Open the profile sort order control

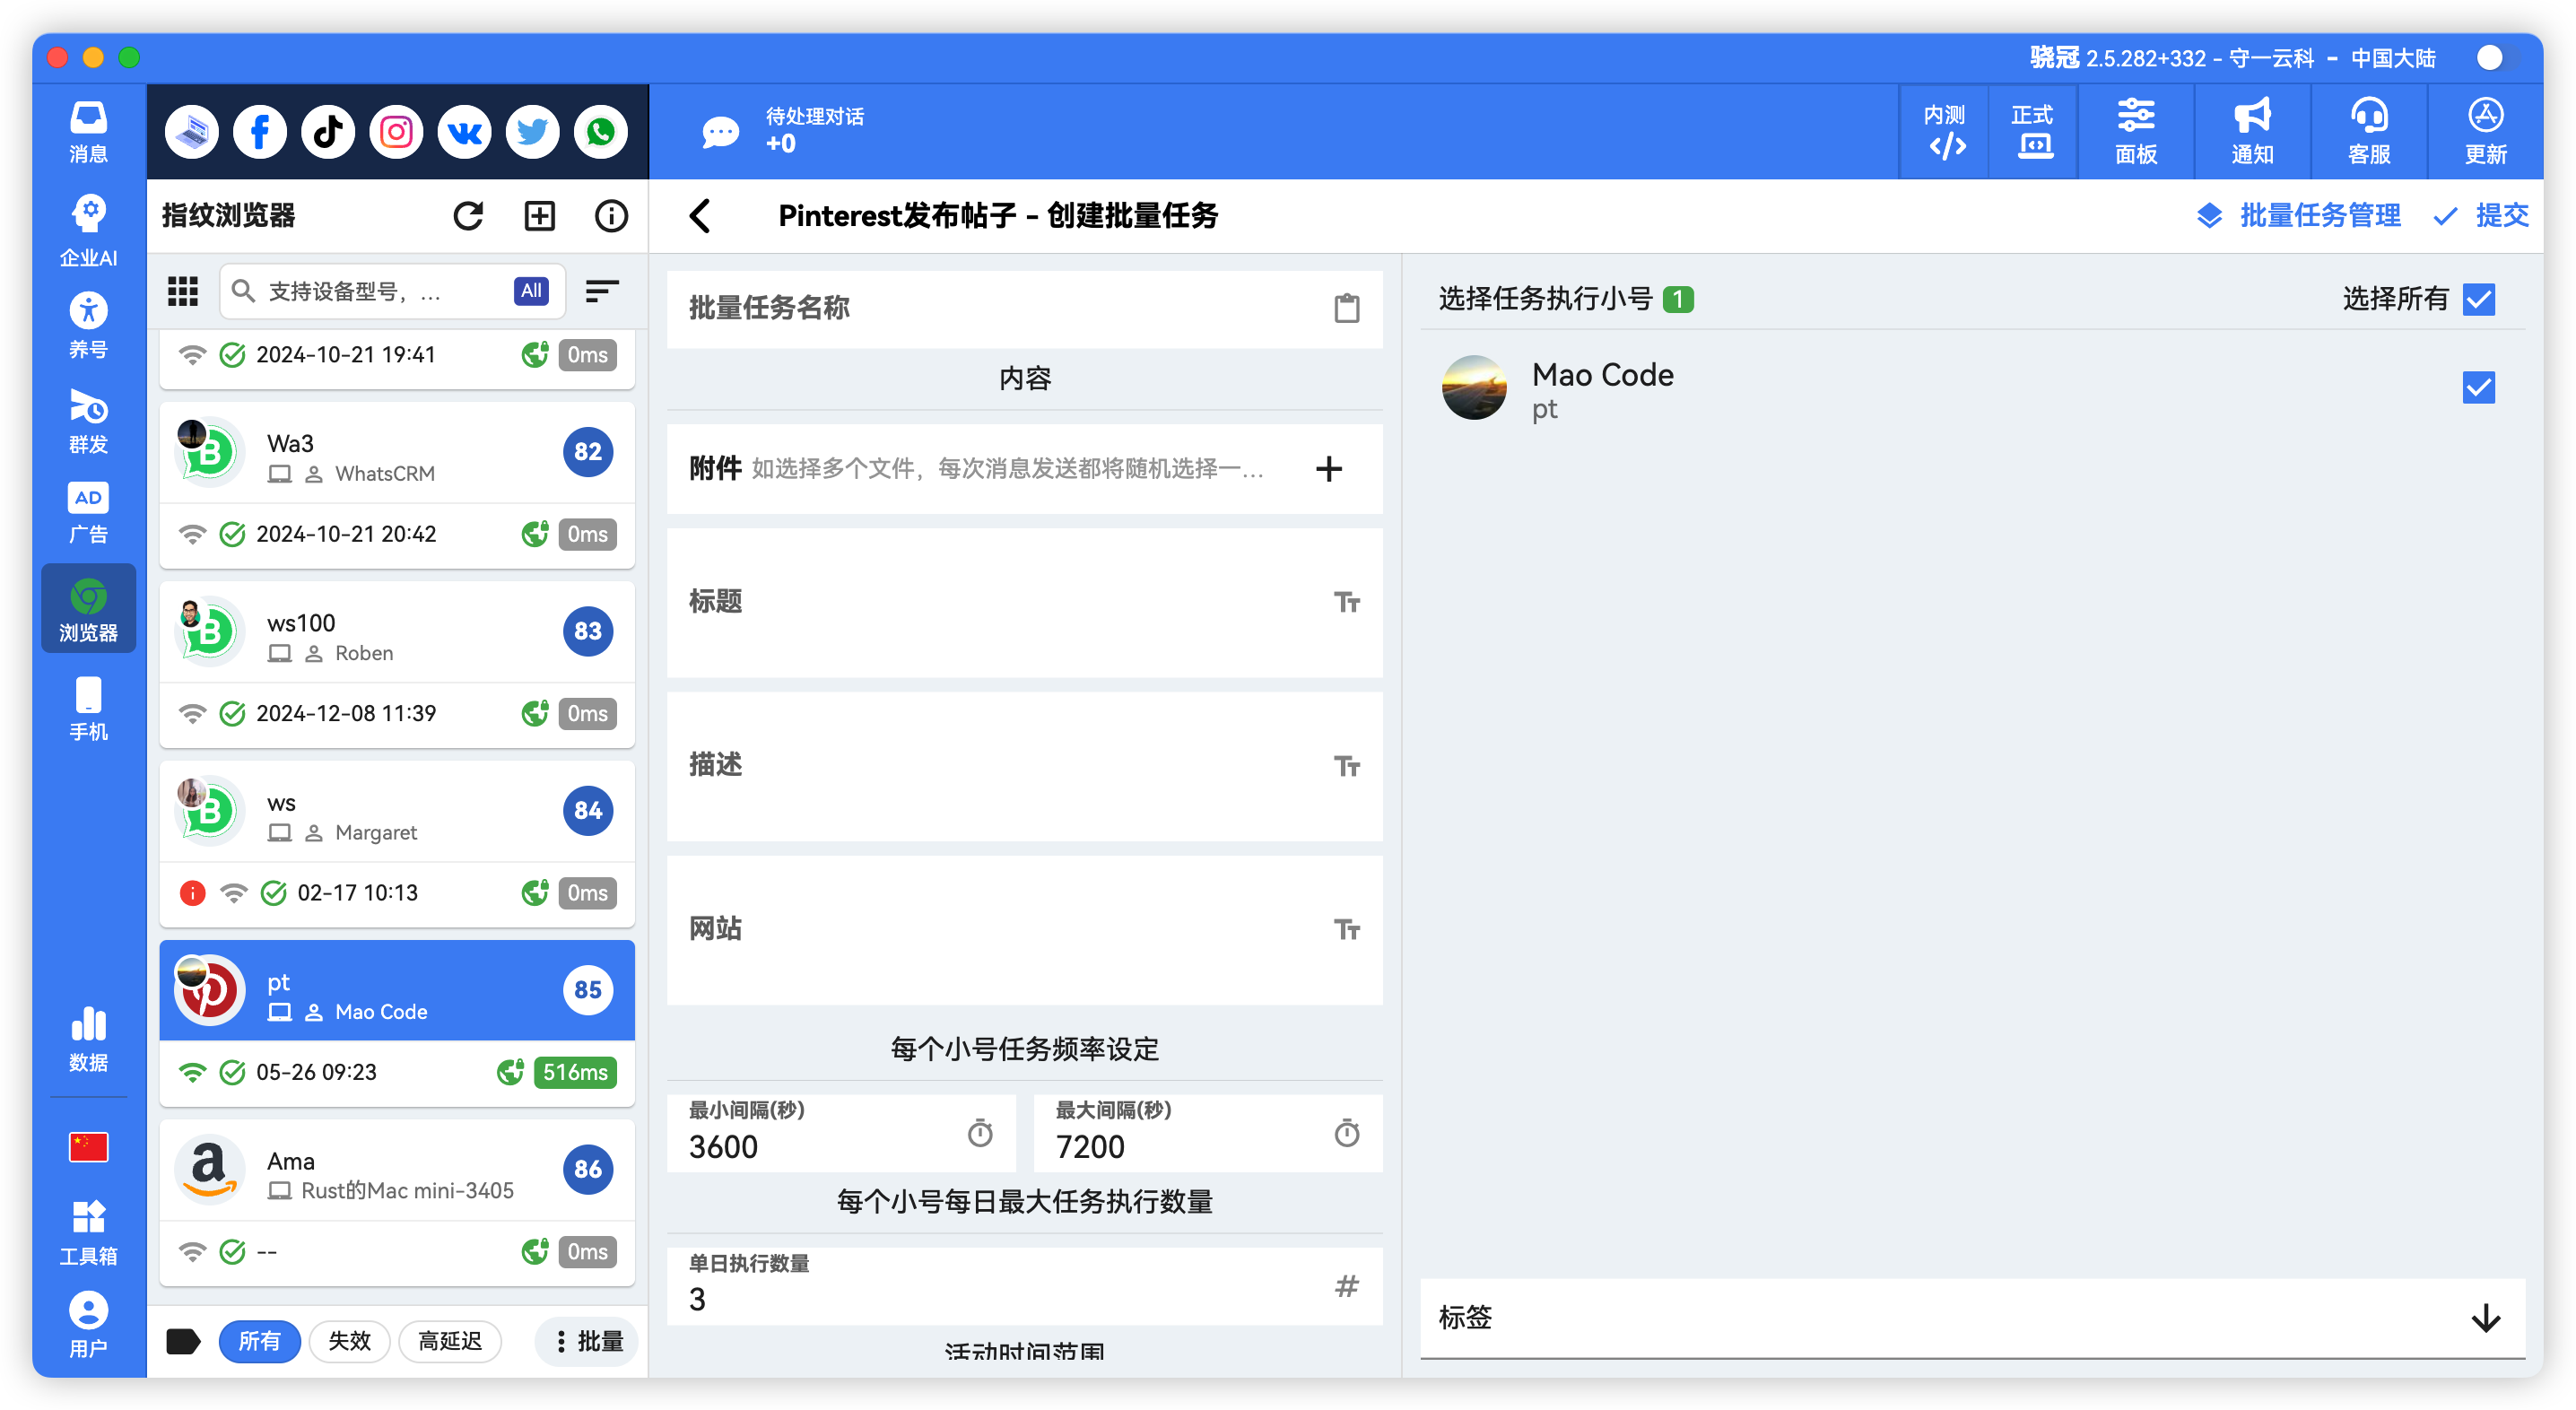(602, 291)
